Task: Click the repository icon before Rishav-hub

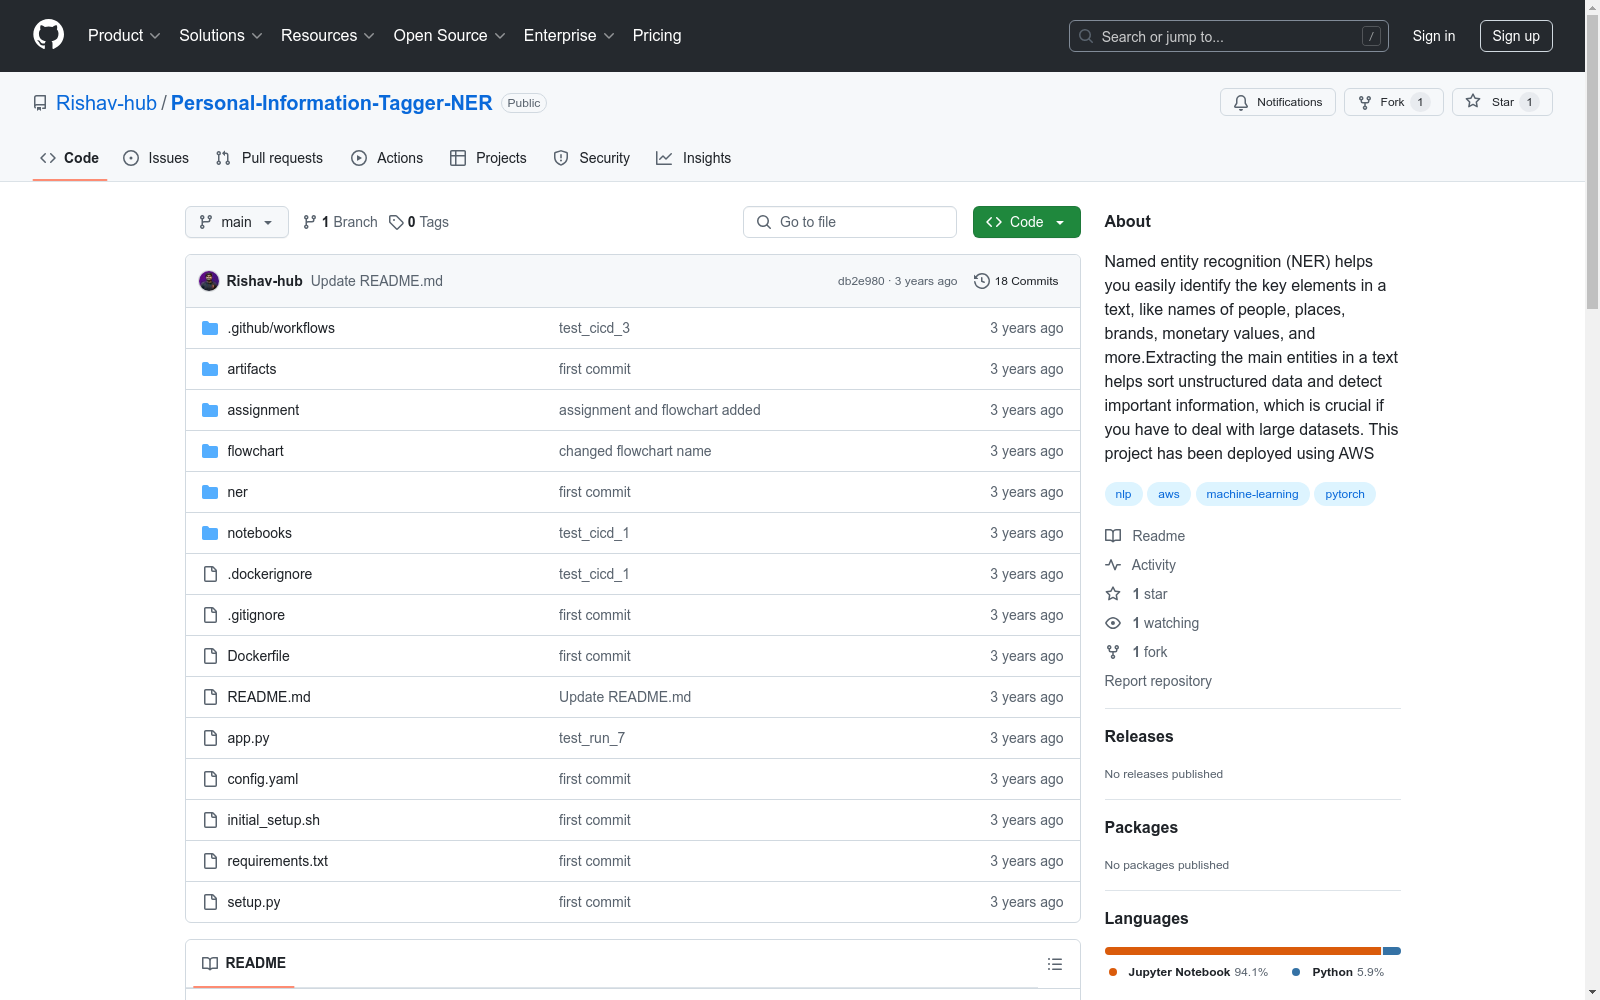Action: pyautogui.click(x=40, y=103)
